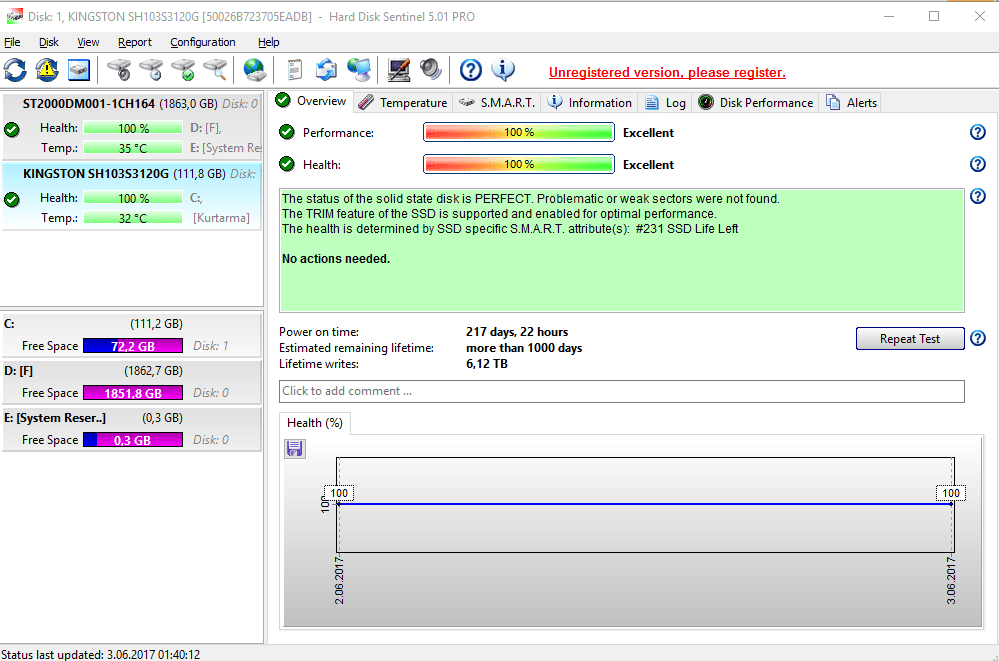Click the globe with monitor icon
The height and width of the screenshot is (661, 999).
pyautogui.click(x=359, y=70)
